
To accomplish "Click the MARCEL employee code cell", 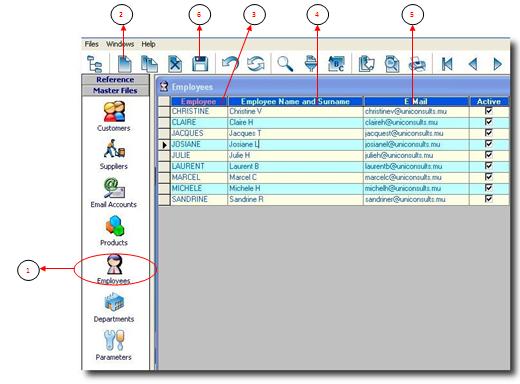I will [x=199, y=177].
